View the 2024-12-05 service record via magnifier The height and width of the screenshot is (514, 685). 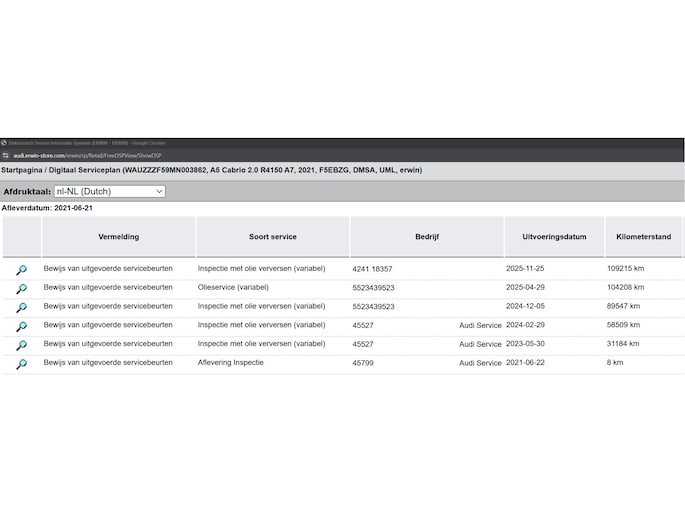pos(21,308)
